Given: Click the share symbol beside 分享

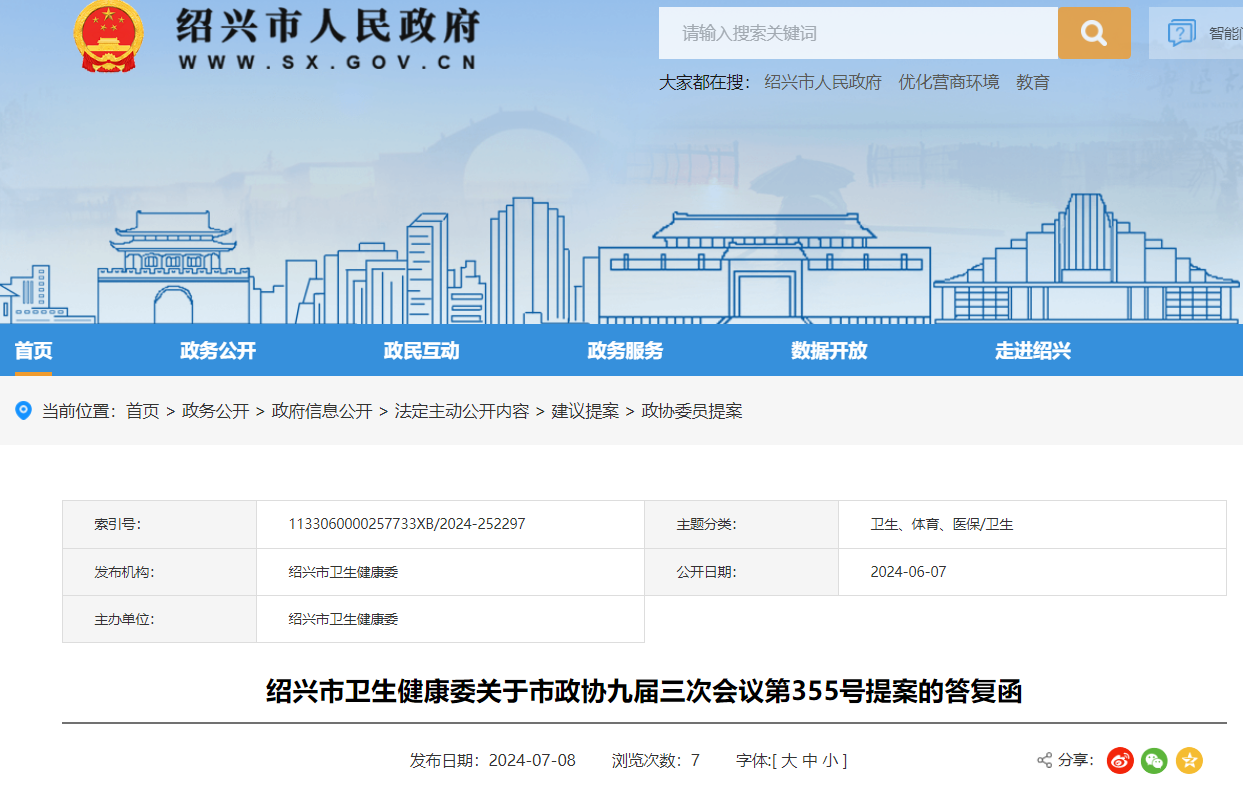Looking at the screenshot, I should coord(1045,761).
